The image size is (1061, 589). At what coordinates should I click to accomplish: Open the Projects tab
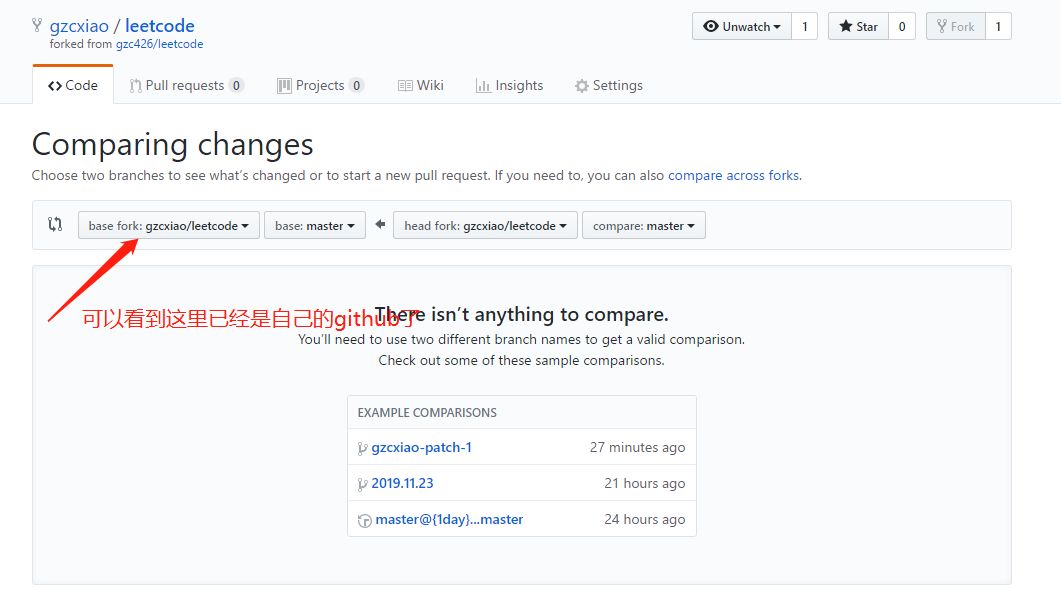321,85
